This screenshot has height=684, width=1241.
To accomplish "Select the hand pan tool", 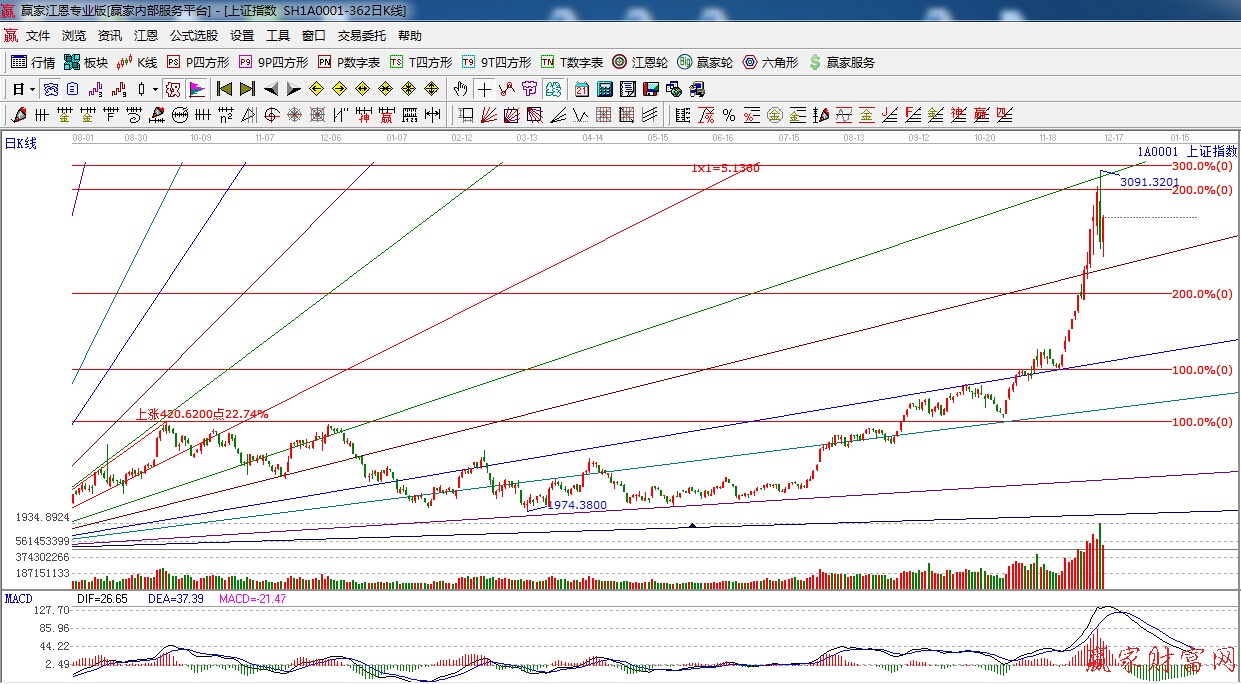I will pyautogui.click(x=460, y=89).
